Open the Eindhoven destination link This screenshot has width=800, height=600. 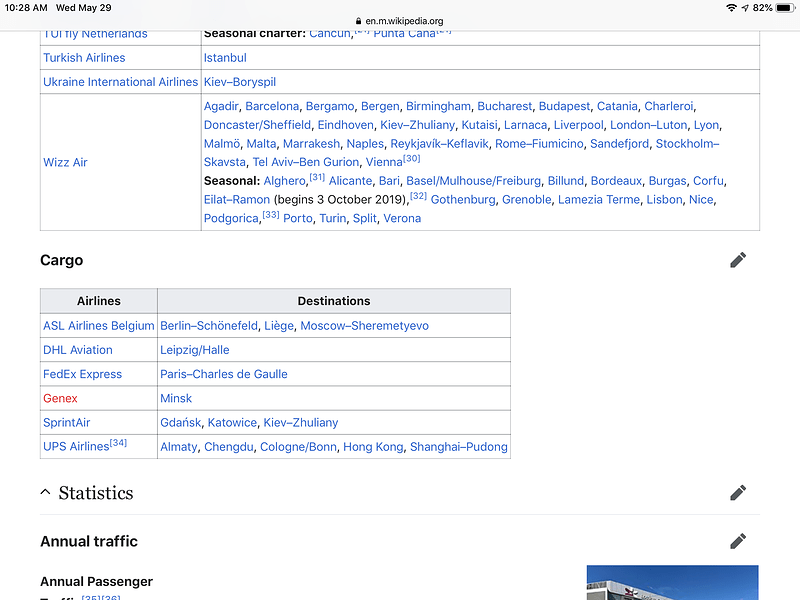coord(345,125)
